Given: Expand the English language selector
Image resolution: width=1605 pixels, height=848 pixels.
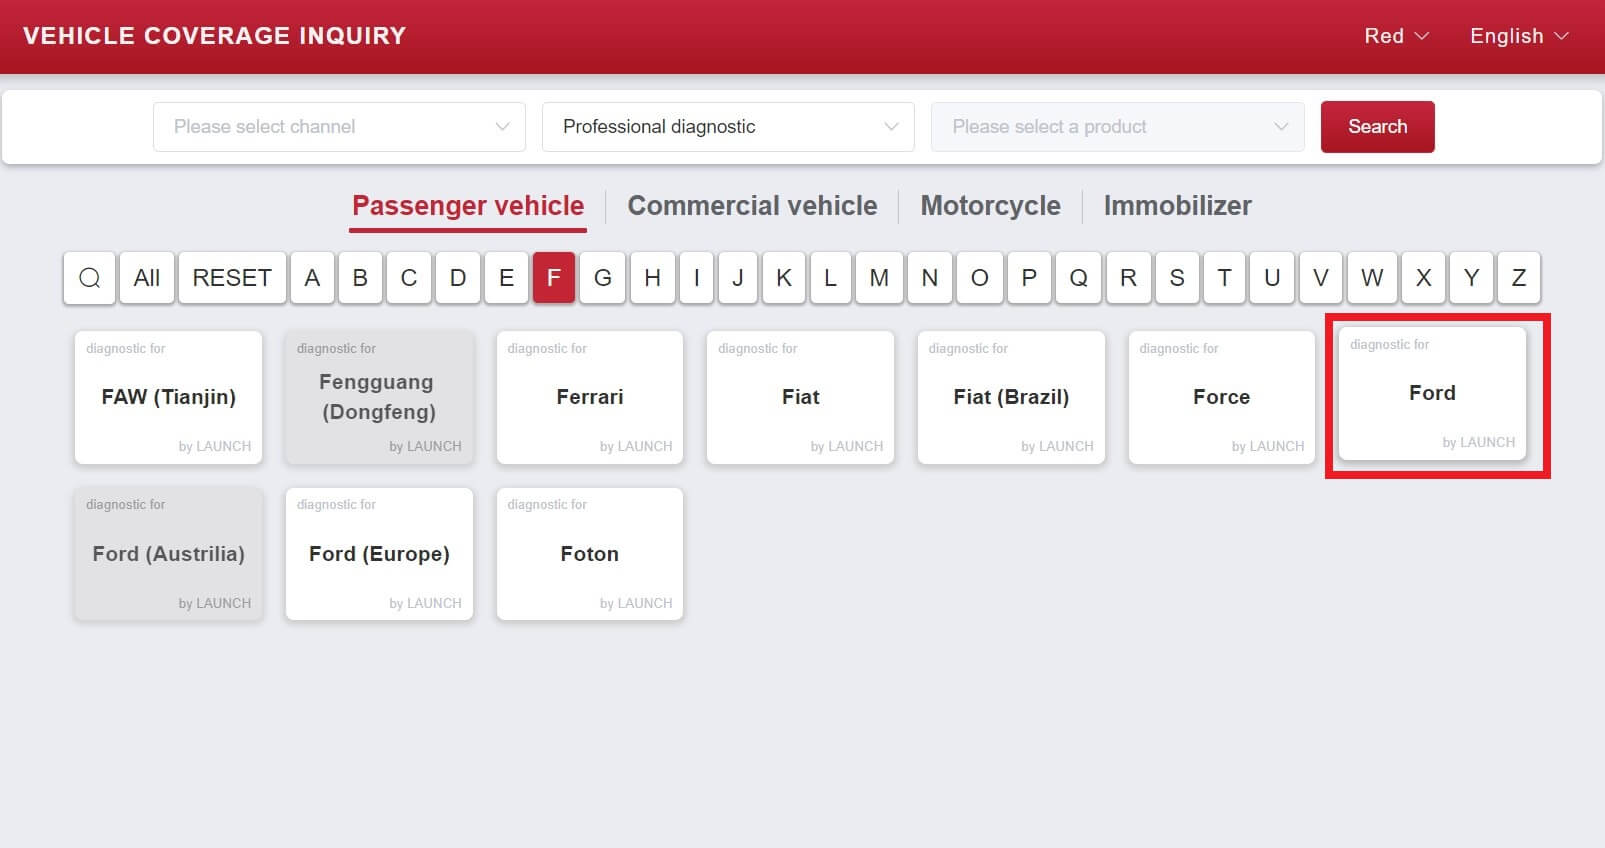Looking at the screenshot, I should coord(1518,36).
